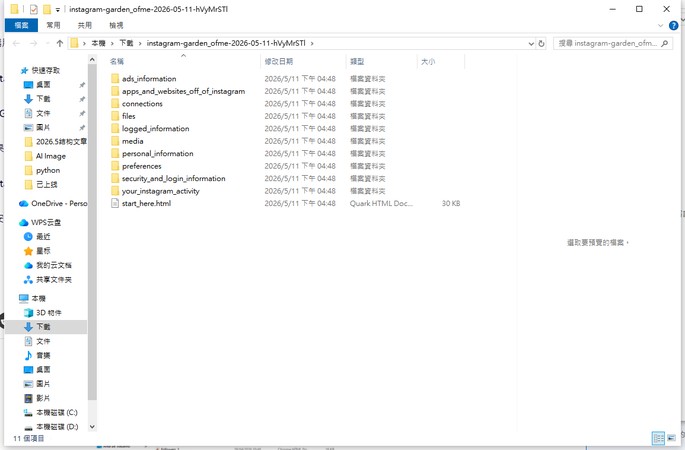Select the files folder icon
Image resolution: width=685 pixels, height=450 pixels.
coord(115,116)
